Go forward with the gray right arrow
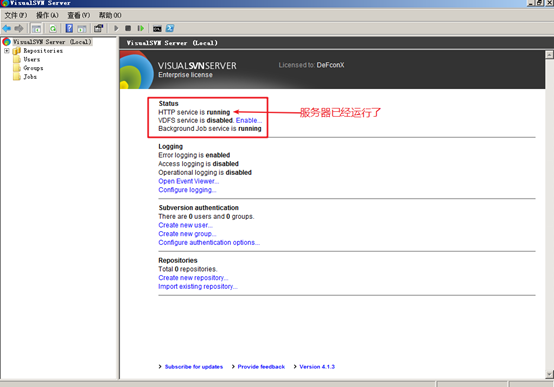The image size is (554, 387). click(x=19, y=28)
